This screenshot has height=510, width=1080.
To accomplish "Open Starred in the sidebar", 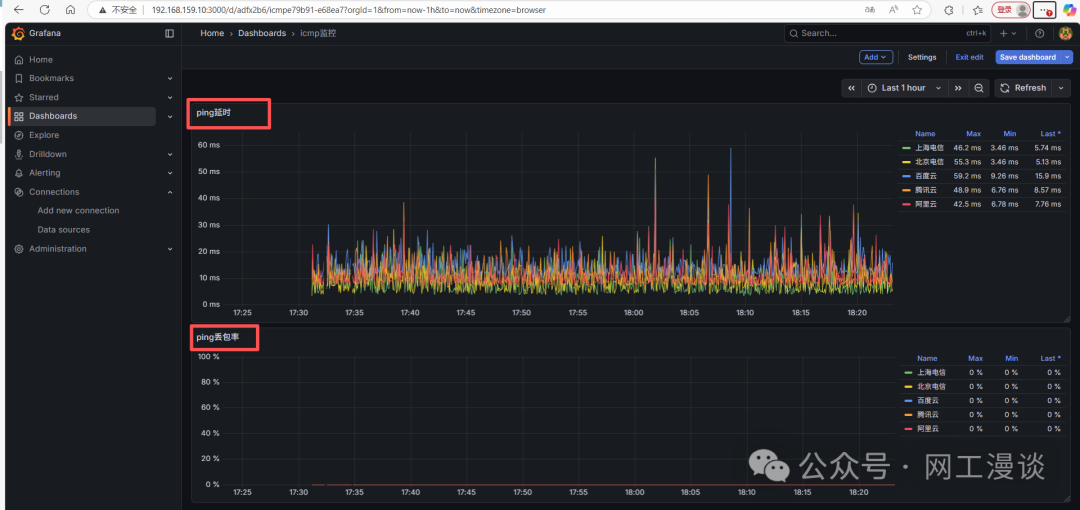I will click(x=43, y=97).
